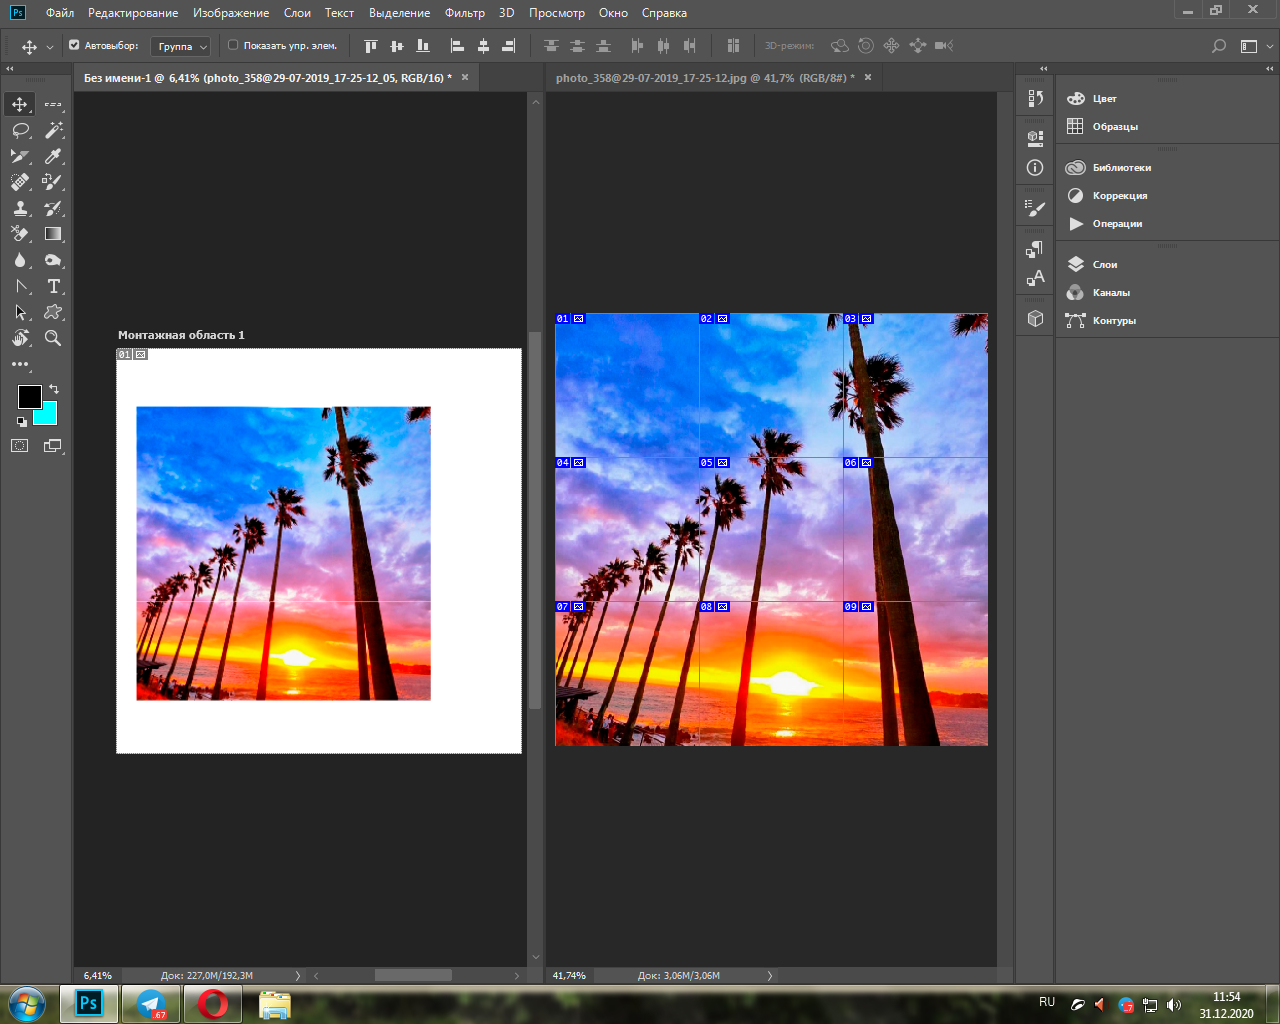1280x1024 pixels.
Task: Expand status info arrow next to Док: 227,0M
Action: tap(297, 976)
